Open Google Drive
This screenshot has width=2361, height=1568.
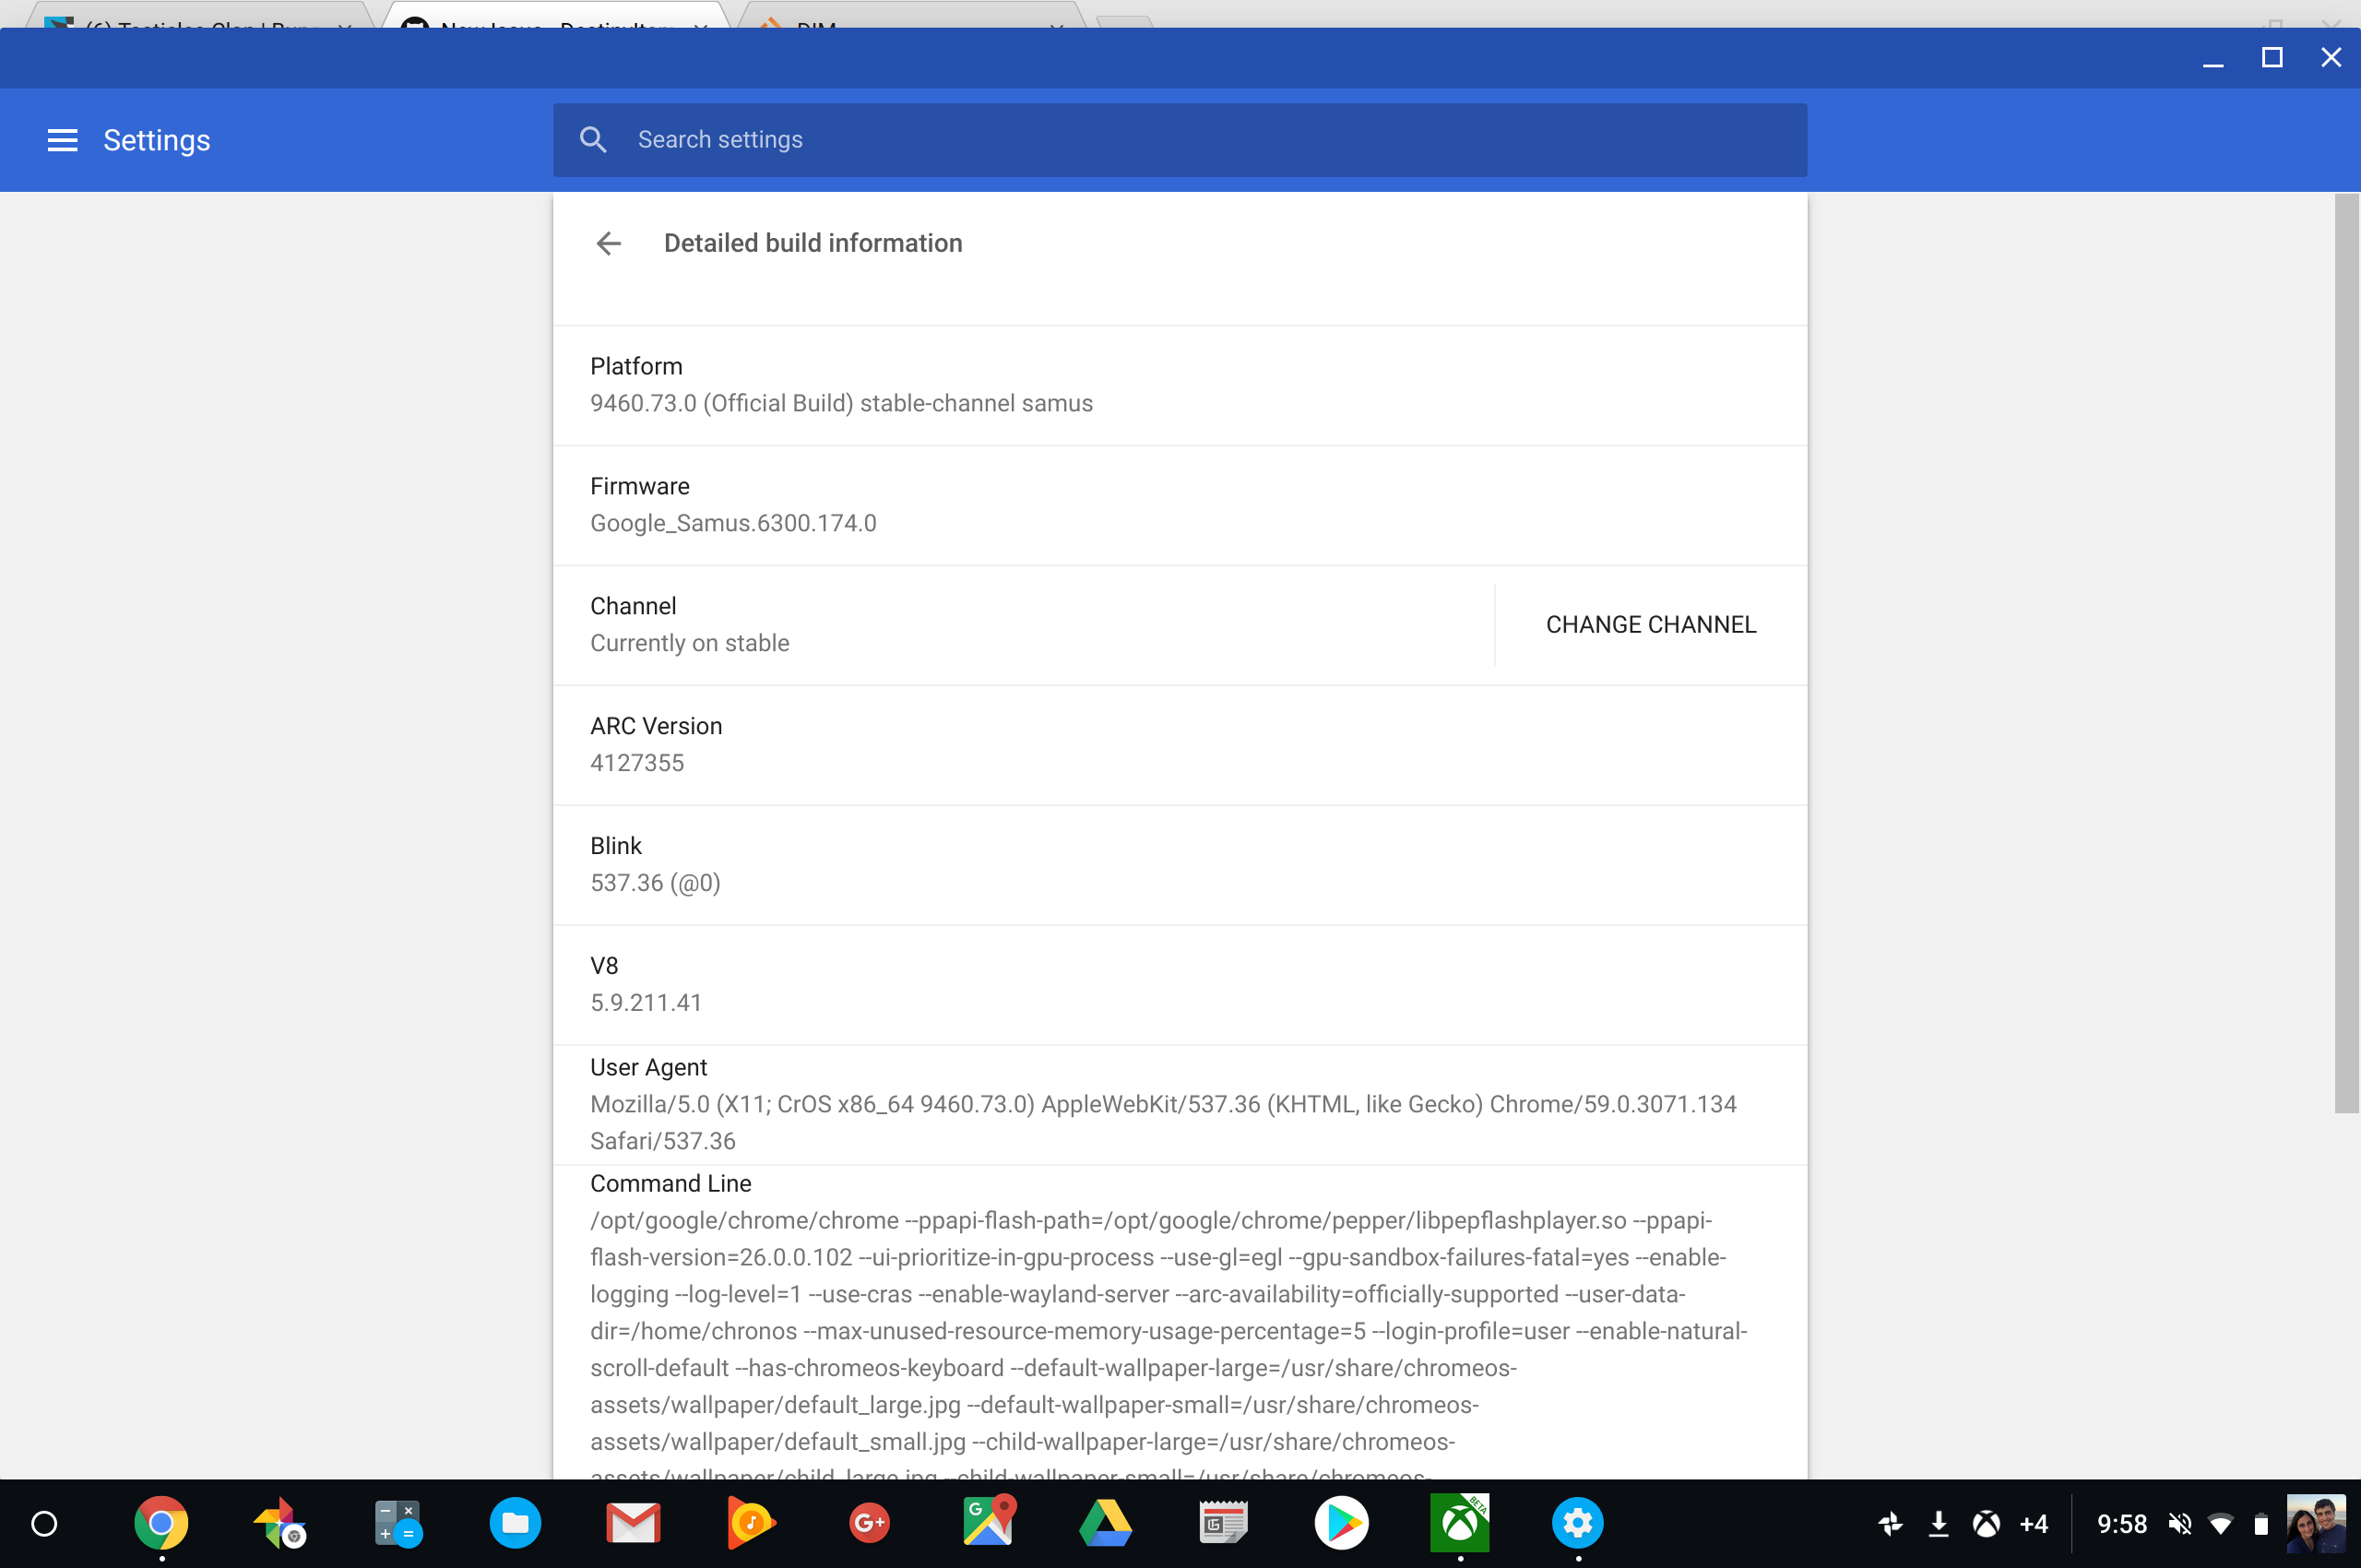(x=1105, y=1523)
